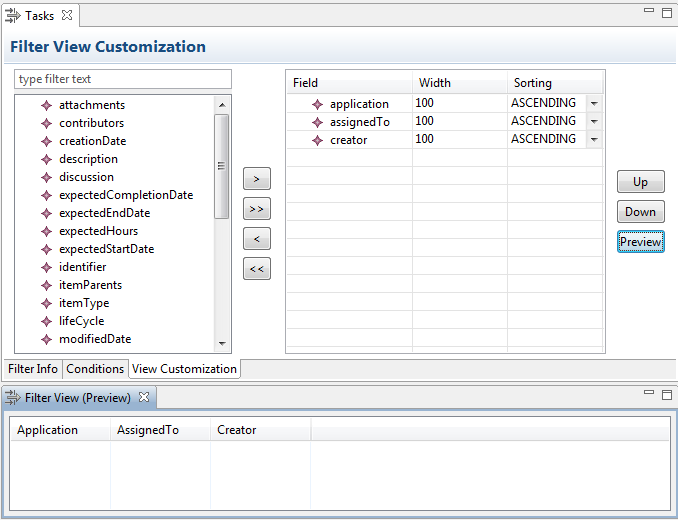Remove all fields with << button

(257, 269)
